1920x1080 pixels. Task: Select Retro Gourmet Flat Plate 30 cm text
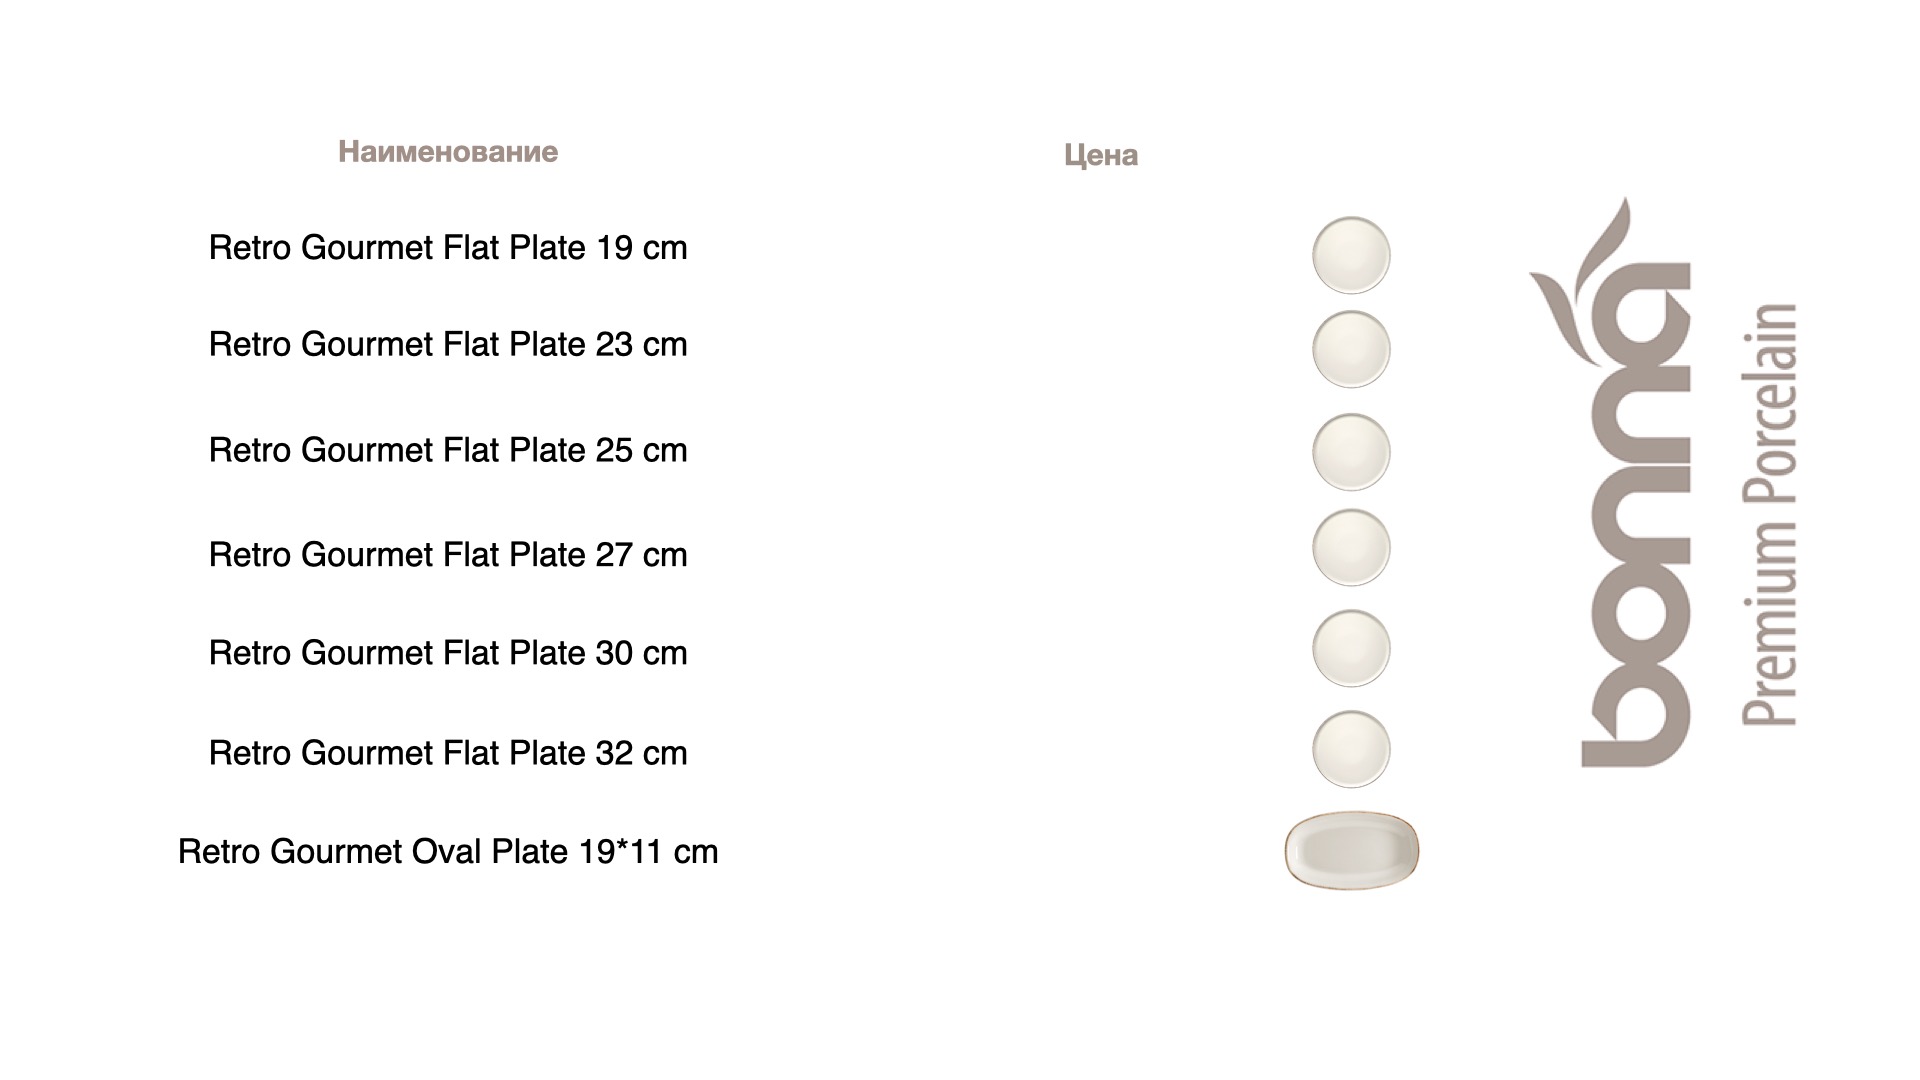447,653
